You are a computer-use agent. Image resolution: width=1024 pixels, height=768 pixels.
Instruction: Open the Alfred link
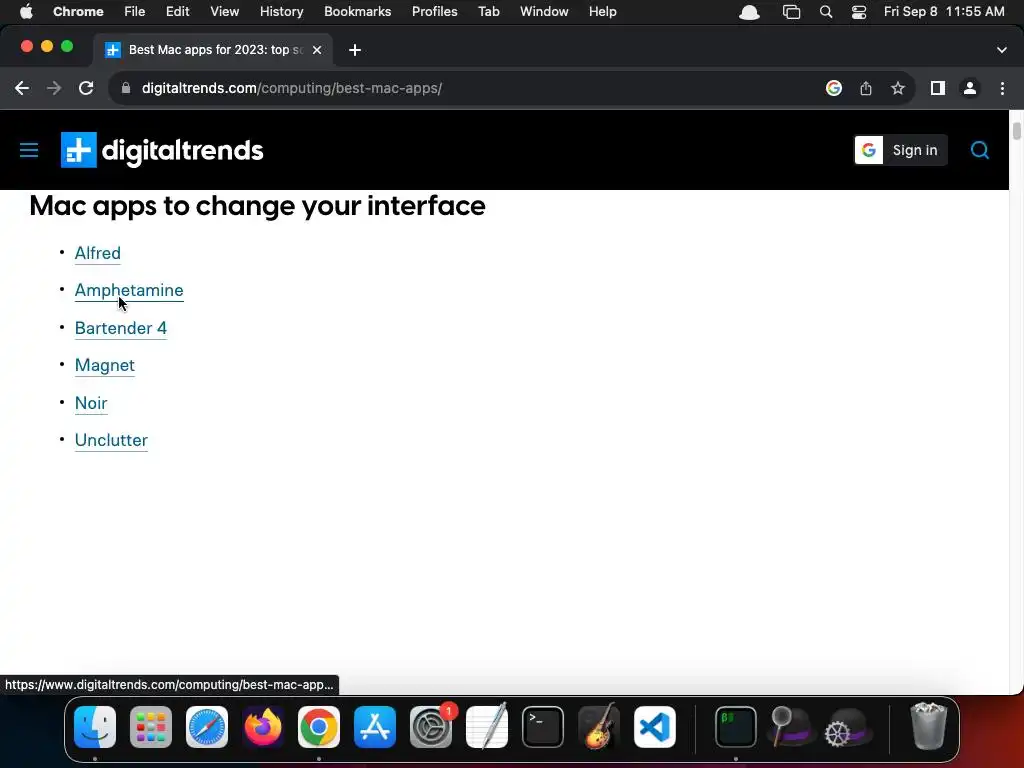(98, 253)
